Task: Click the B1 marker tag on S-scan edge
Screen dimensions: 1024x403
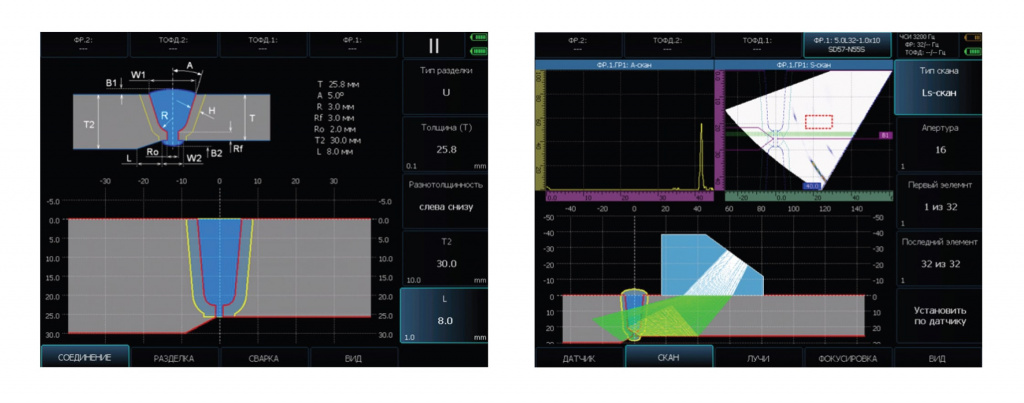Action: point(884,134)
